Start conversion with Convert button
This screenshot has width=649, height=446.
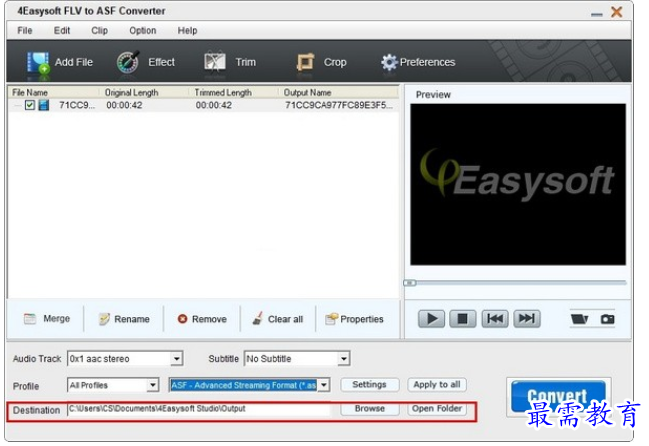558,396
